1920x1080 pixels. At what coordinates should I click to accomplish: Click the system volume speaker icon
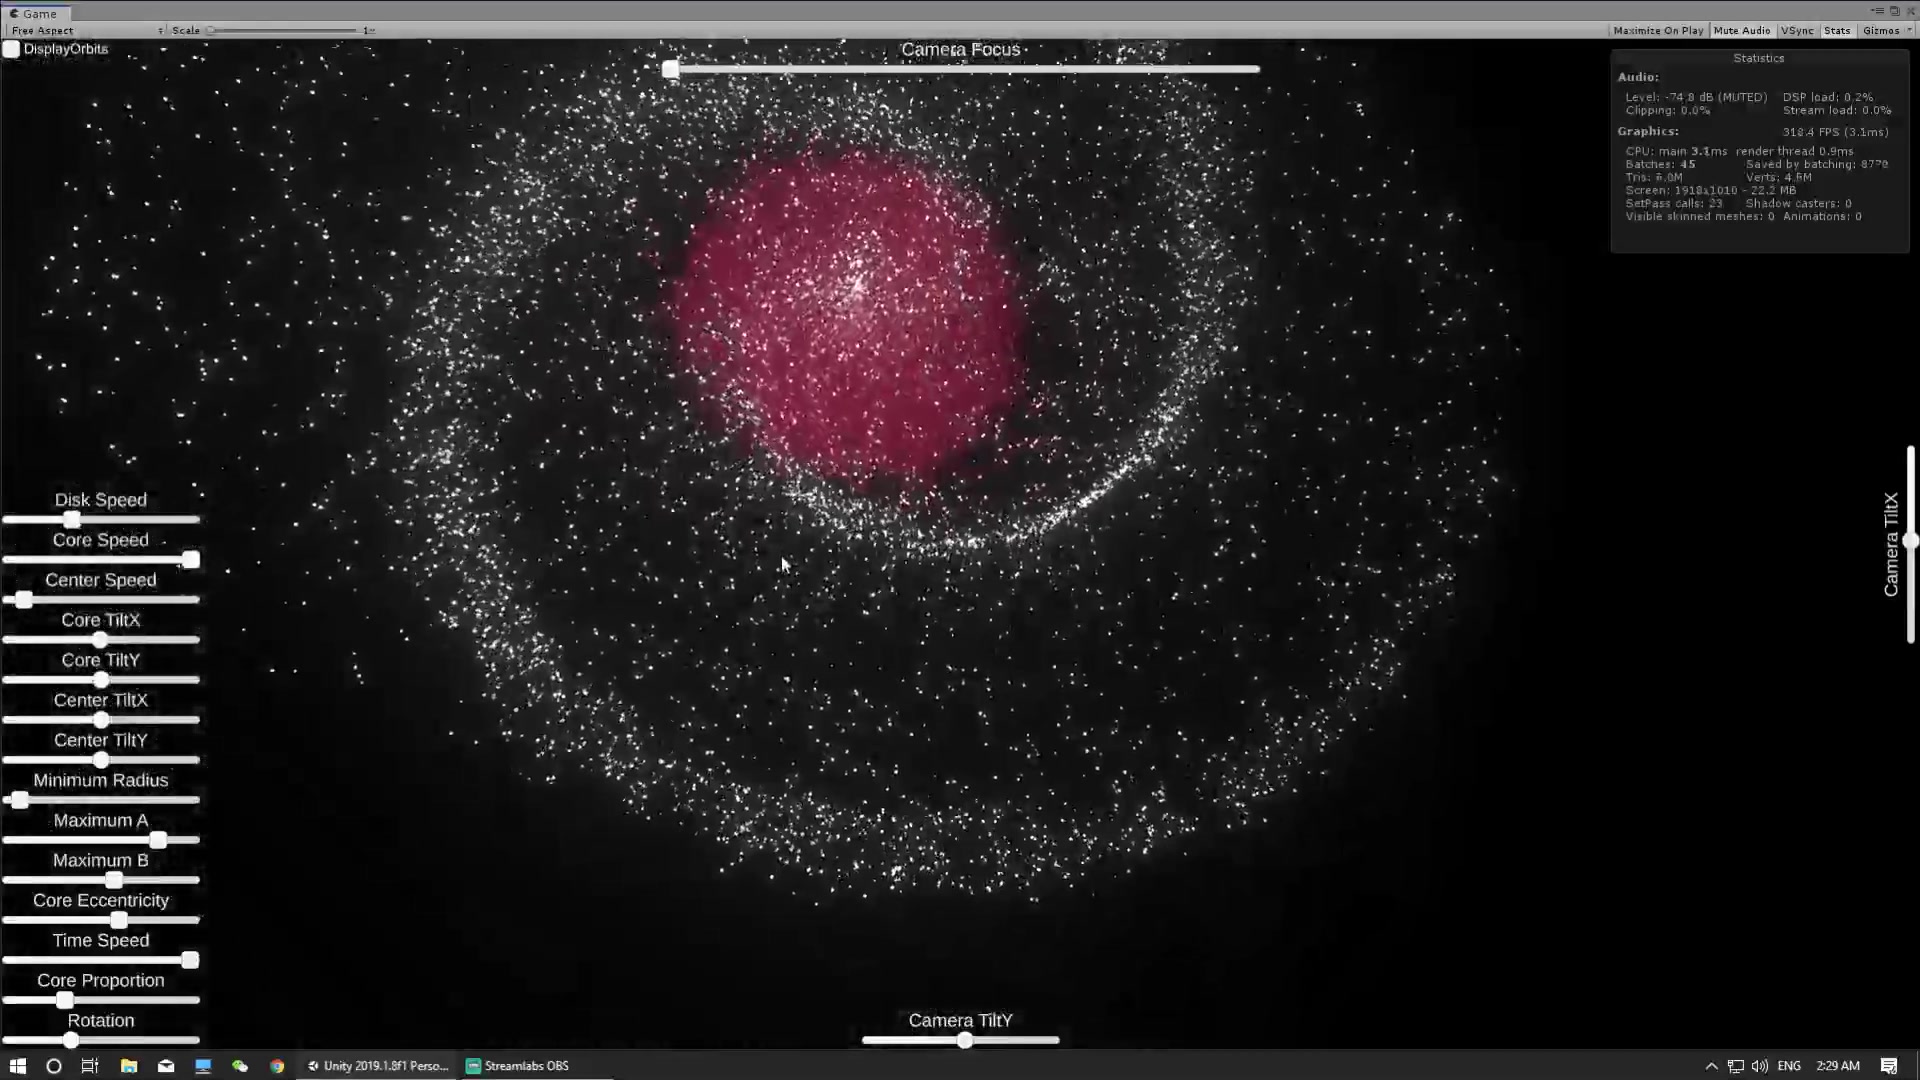click(x=1760, y=1066)
